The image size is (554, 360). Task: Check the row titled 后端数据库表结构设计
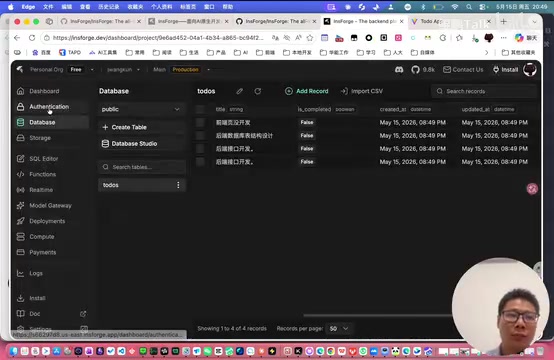(200, 136)
